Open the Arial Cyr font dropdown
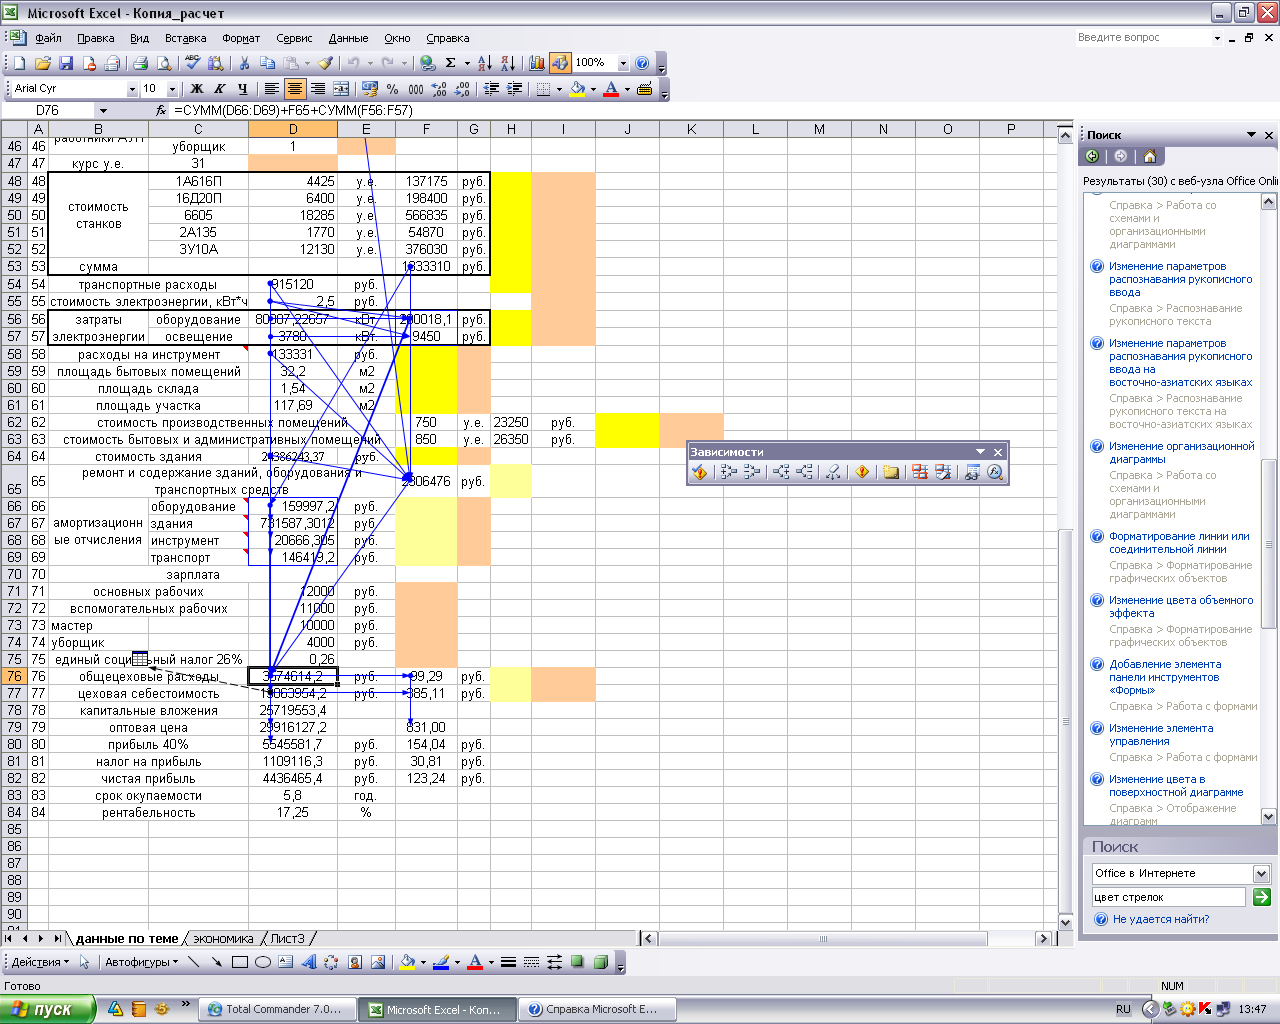This screenshot has width=1280, height=1024. 132,89
